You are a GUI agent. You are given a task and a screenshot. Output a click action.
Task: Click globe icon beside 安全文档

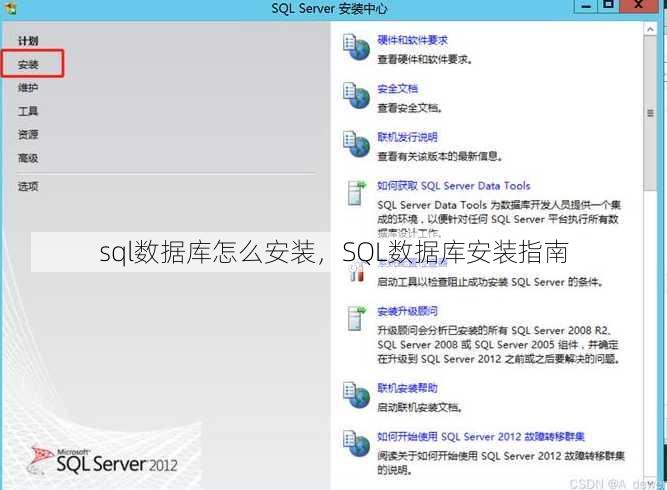356,96
